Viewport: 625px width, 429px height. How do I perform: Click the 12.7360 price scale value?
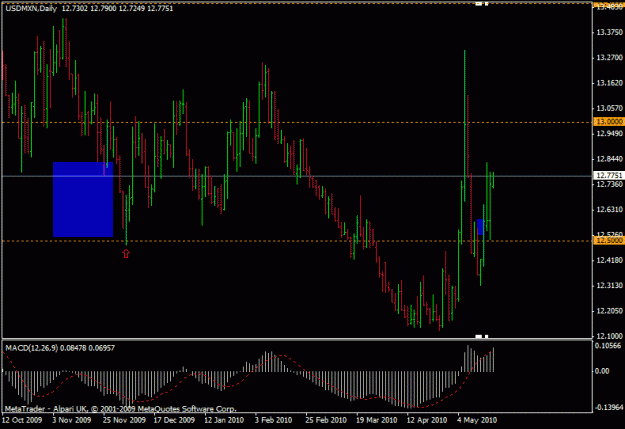pyautogui.click(x=609, y=184)
